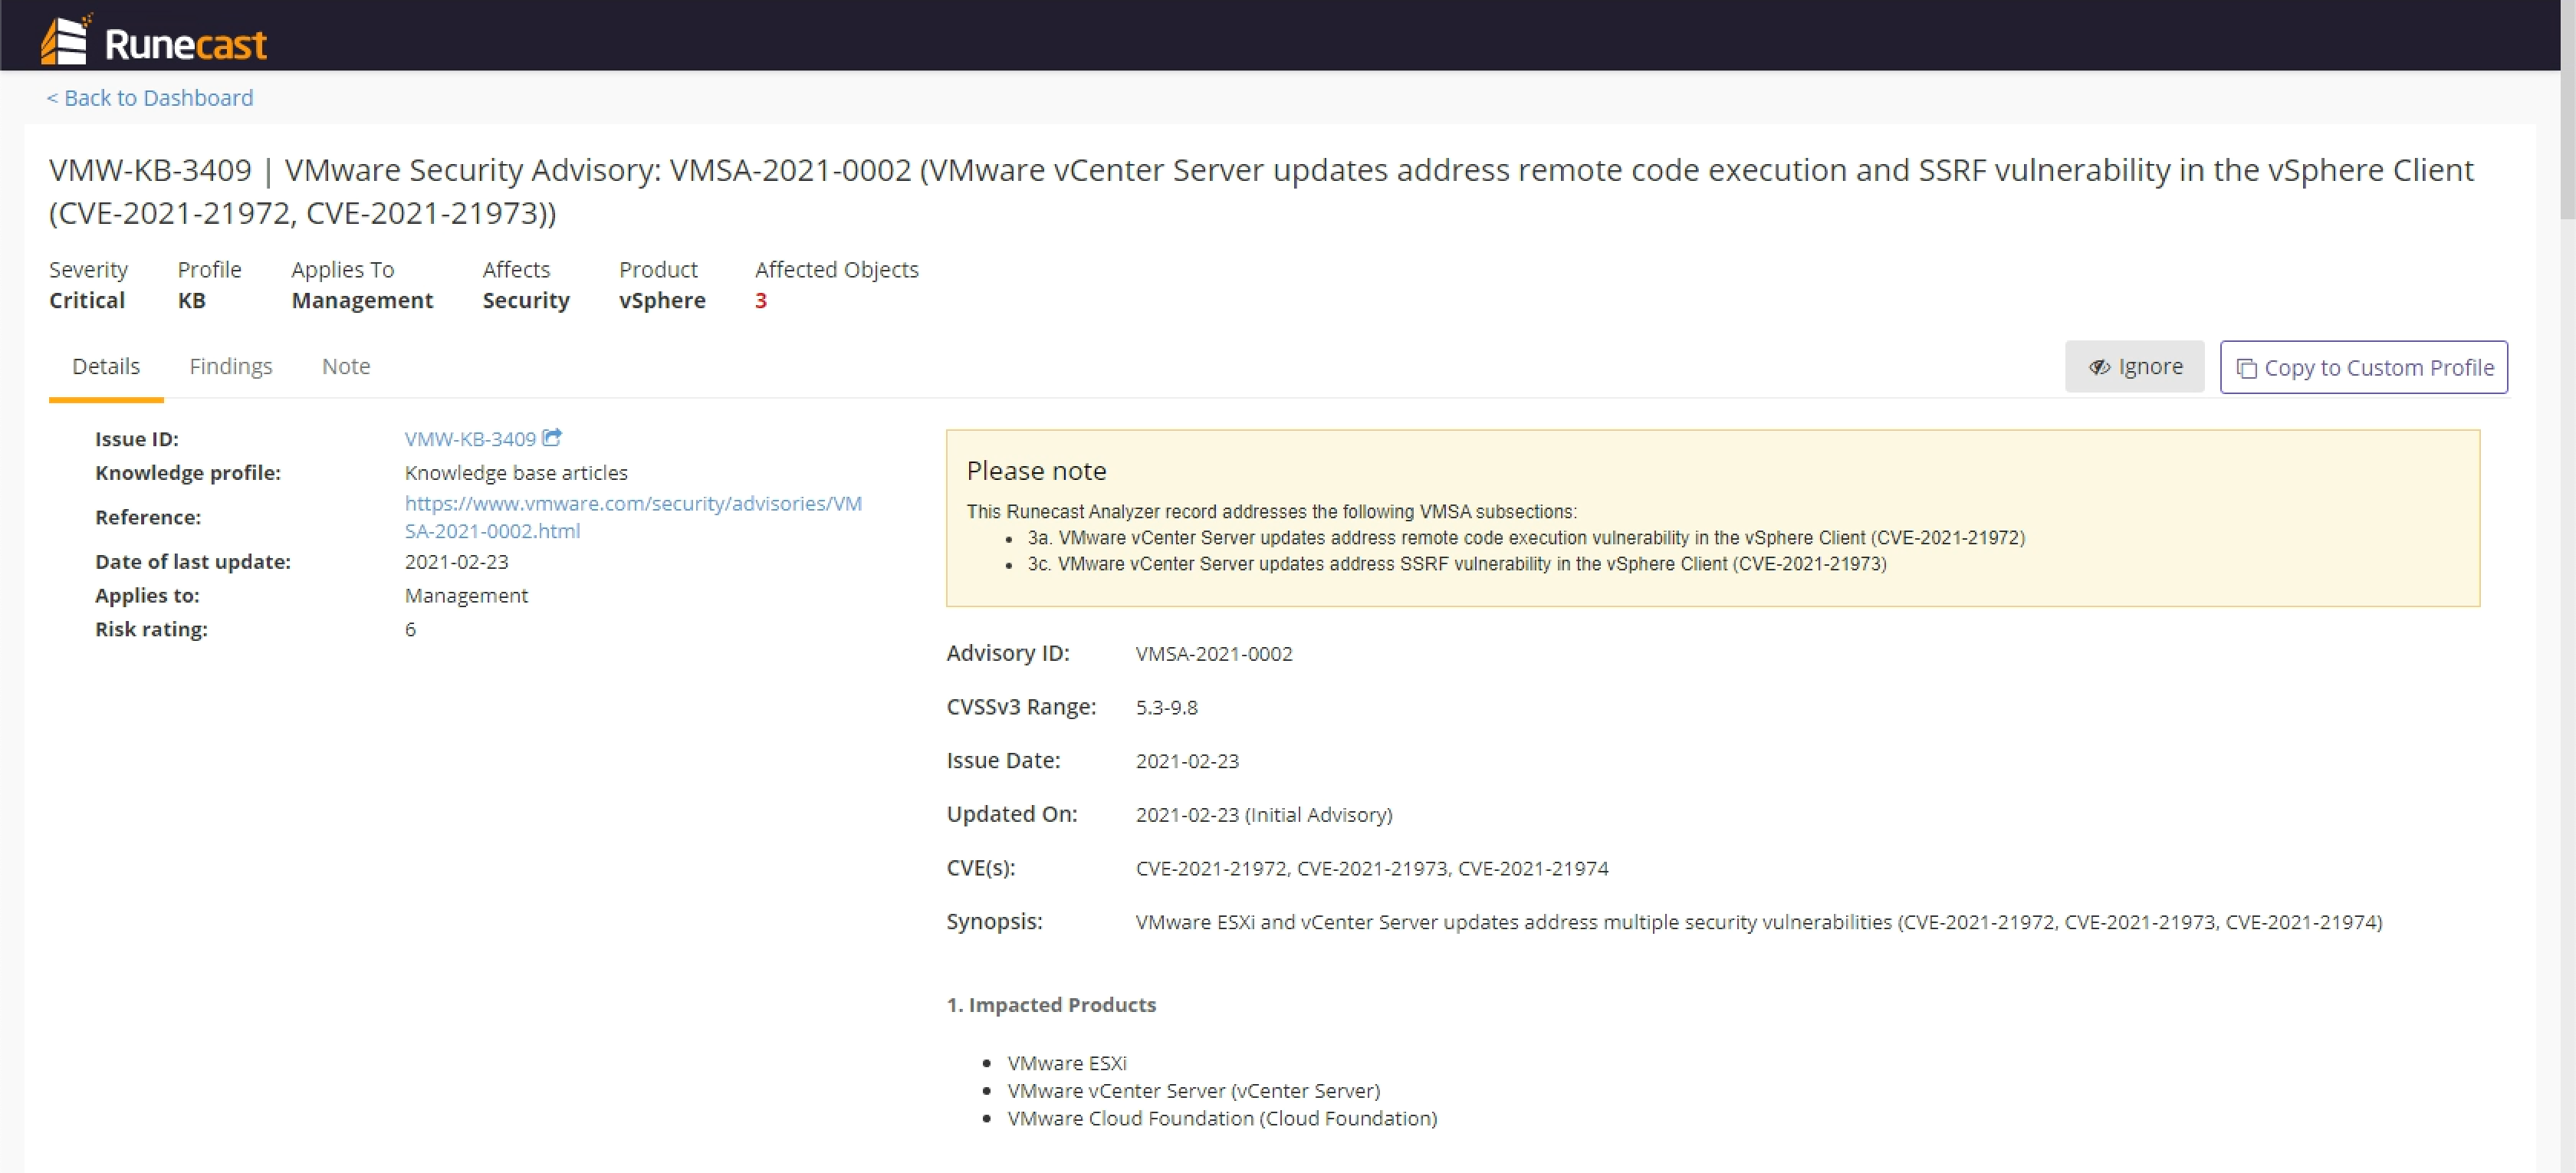Viewport: 2576px width, 1173px height.
Task: Click the Updated On Initial Advisory text
Action: (1264, 815)
